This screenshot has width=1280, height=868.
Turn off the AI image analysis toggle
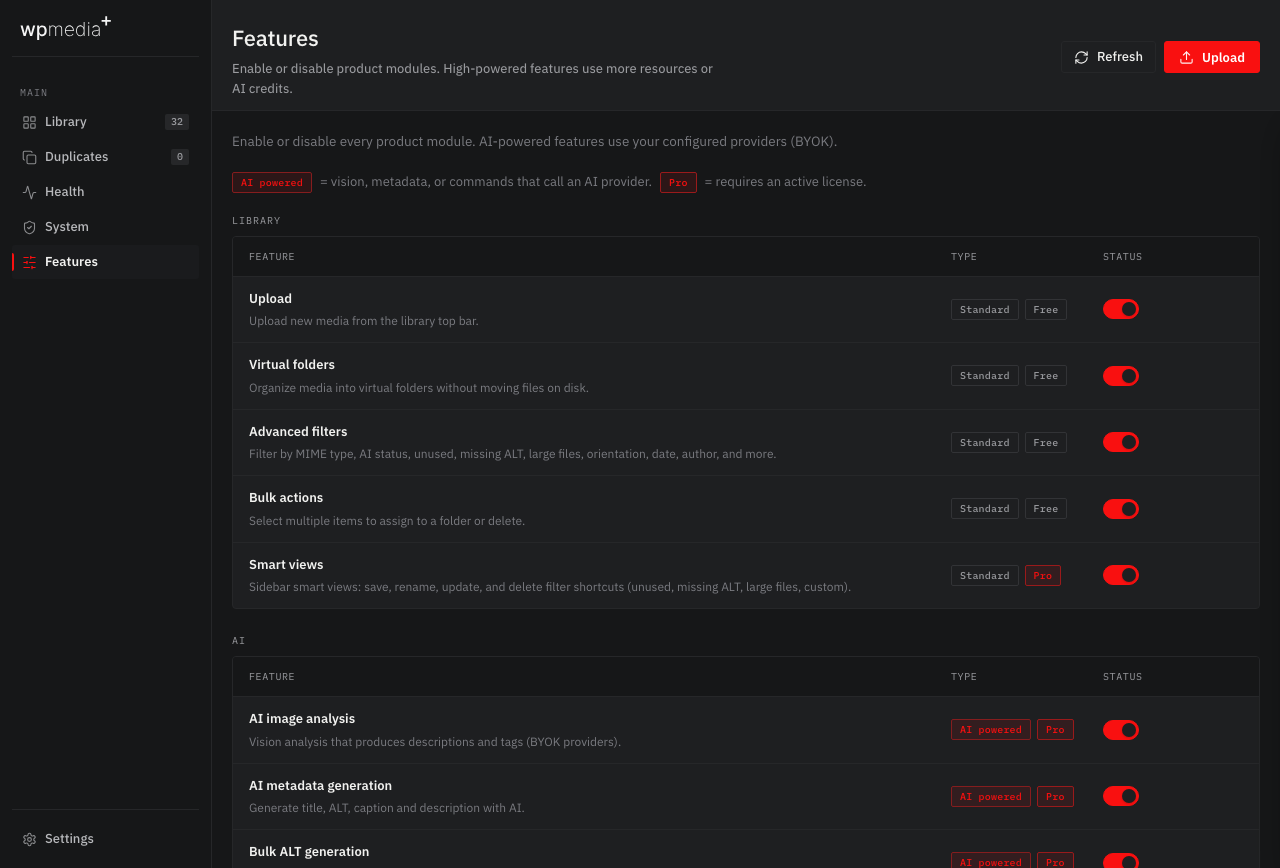pos(1121,730)
